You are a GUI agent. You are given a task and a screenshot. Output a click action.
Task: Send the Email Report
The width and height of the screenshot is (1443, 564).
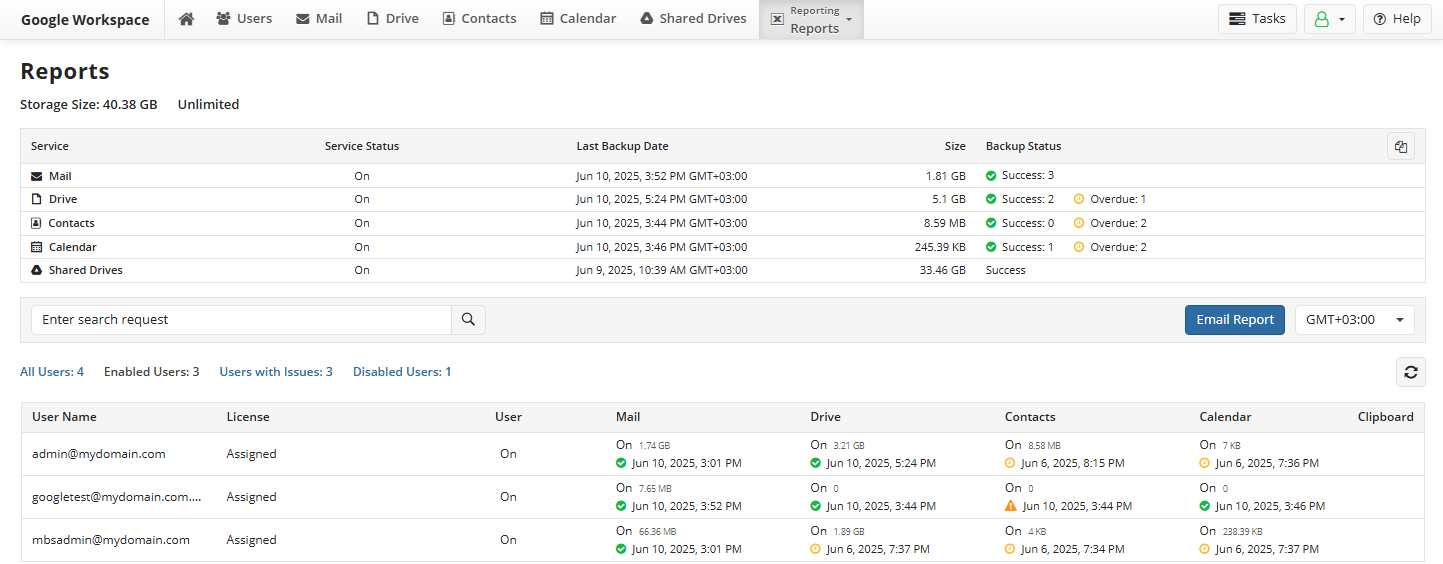pyautogui.click(x=1235, y=320)
